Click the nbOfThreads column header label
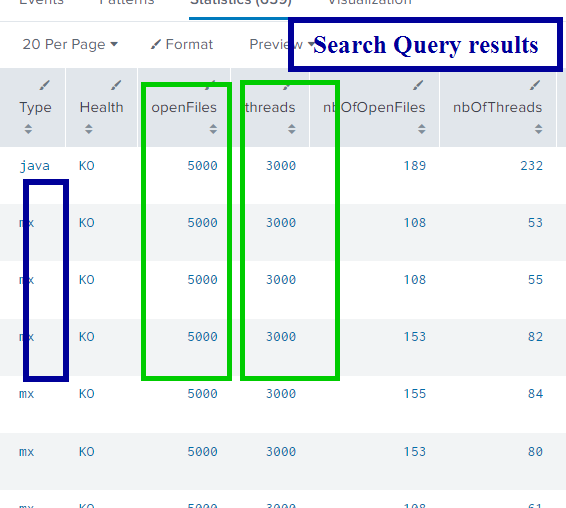The image size is (566, 508). click(497, 107)
